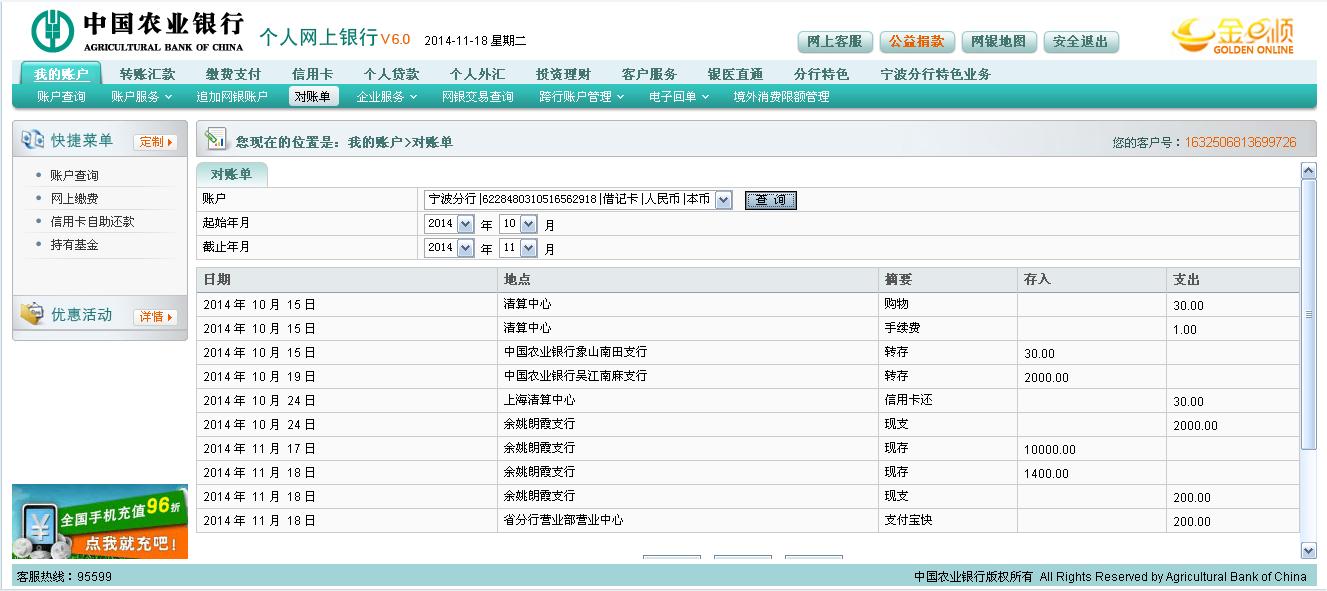Click the 优惠活动 gift icon
Screen dimensions: 1327x591
(32, 315)
